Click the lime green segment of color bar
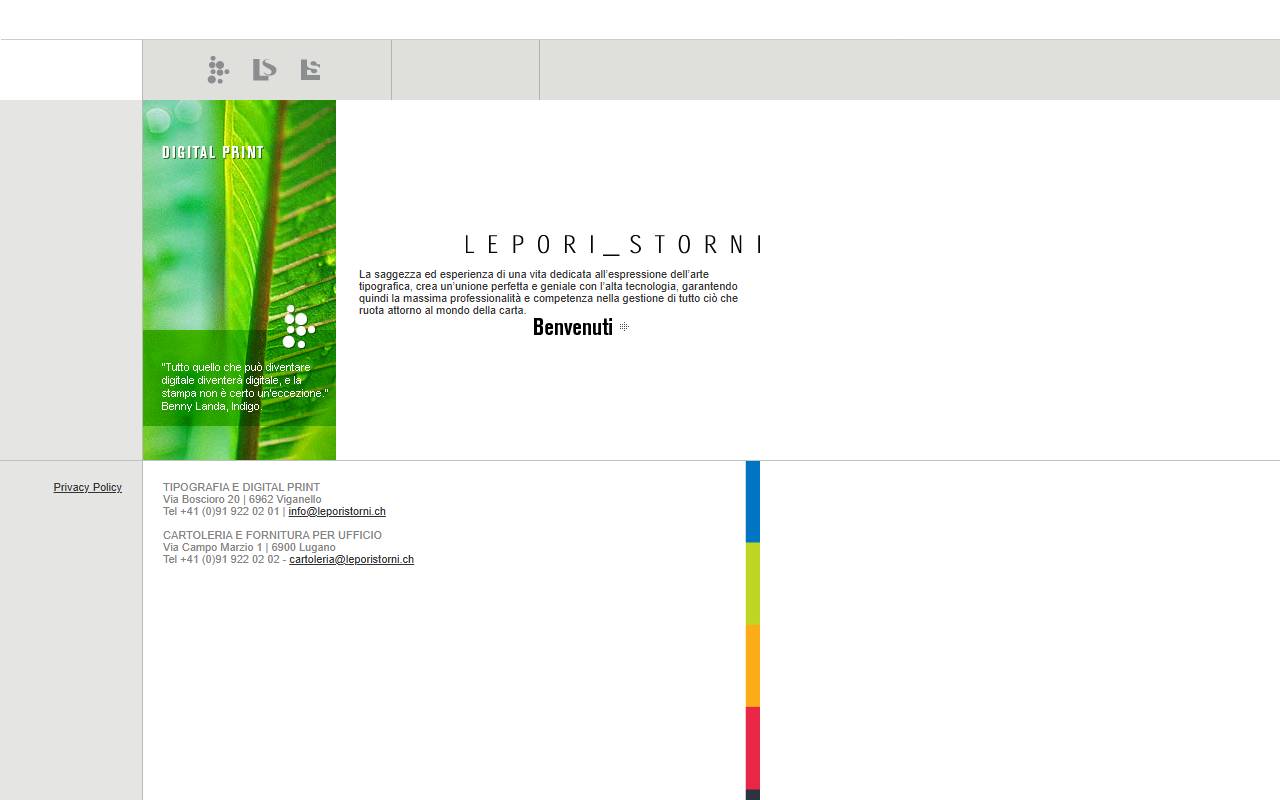Screen dimensions: 1280x800 pyautogui.click(x=753, y=584)
